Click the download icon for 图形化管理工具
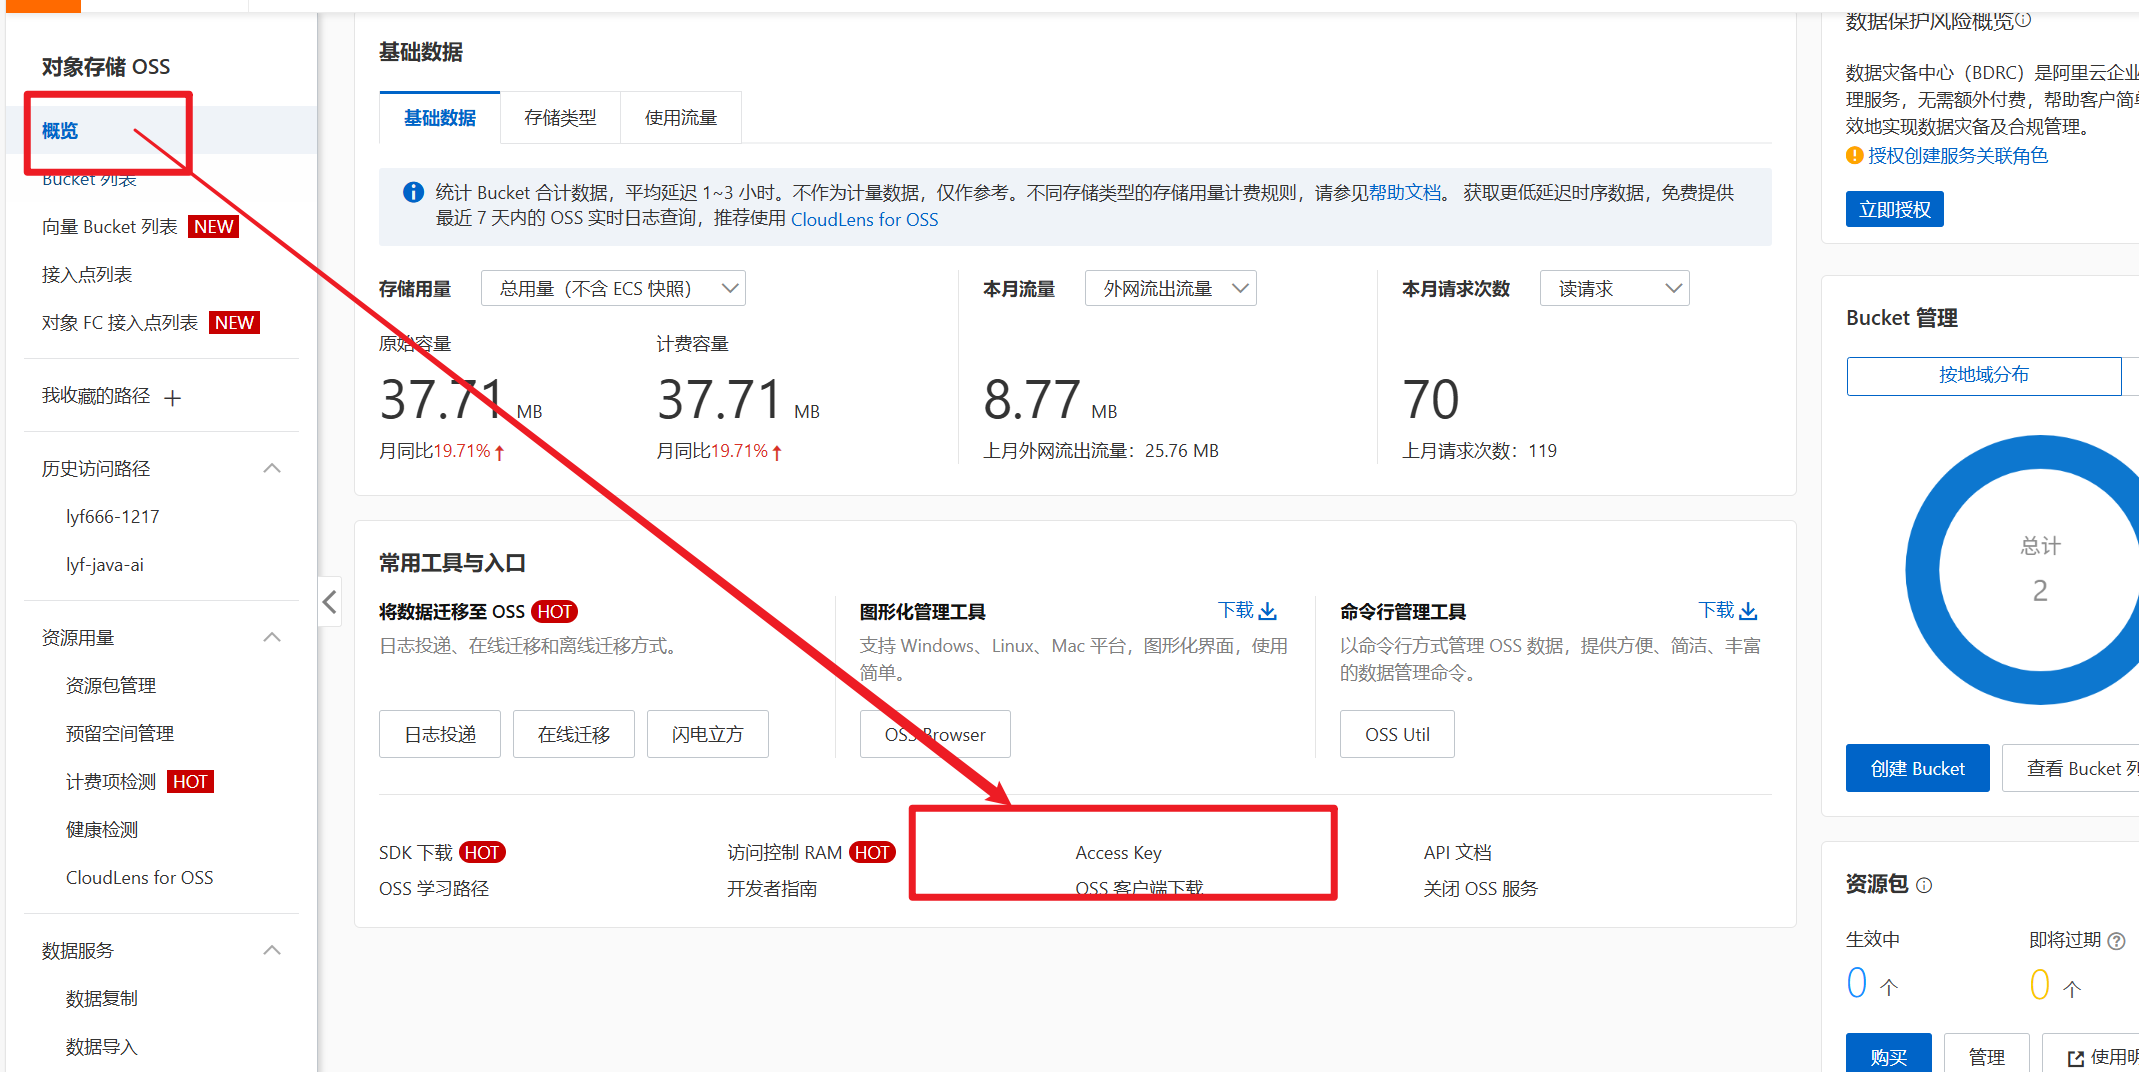Image resolution: width=2139 pixels, height=1072 pixels. 1268,610
